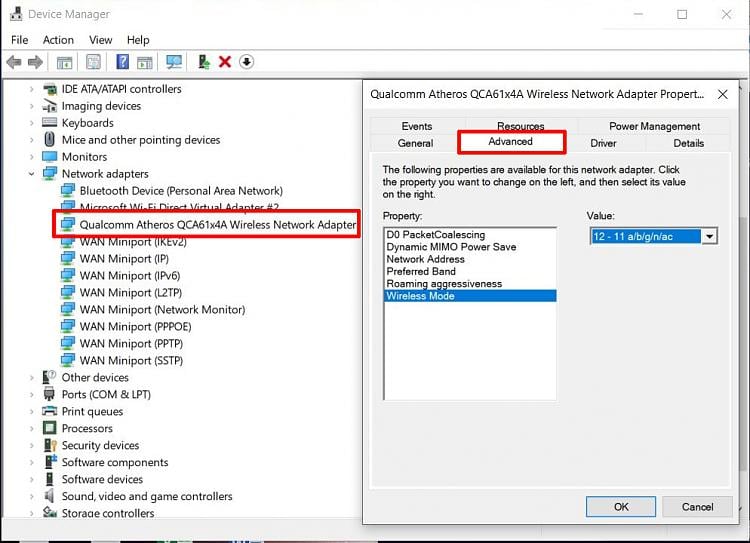Image resolution: width=750 pixels, height=543 pixels.
Task: Expand the Other devices tree node
Action: tap(32, 377)
